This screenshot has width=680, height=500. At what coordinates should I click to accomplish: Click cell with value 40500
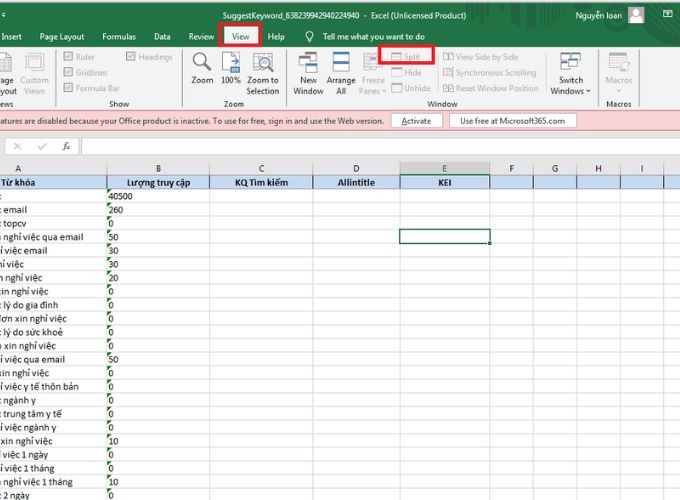pyautogui.click(x=158, y=196)
